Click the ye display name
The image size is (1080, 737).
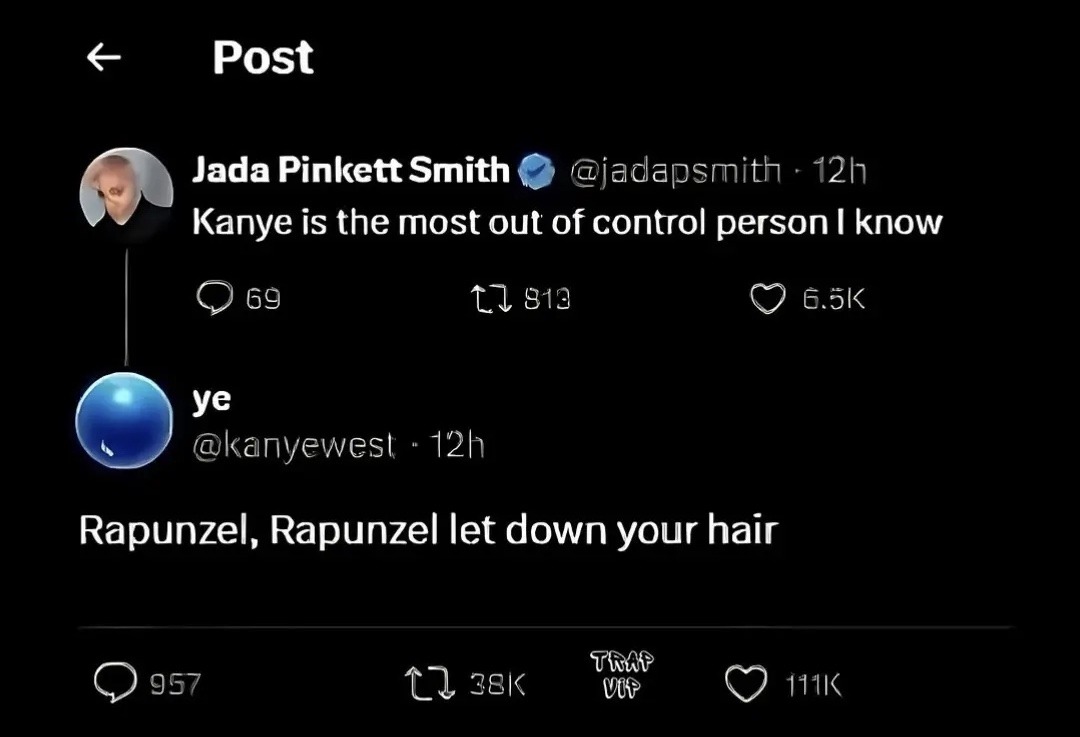[x=211, y=398]
